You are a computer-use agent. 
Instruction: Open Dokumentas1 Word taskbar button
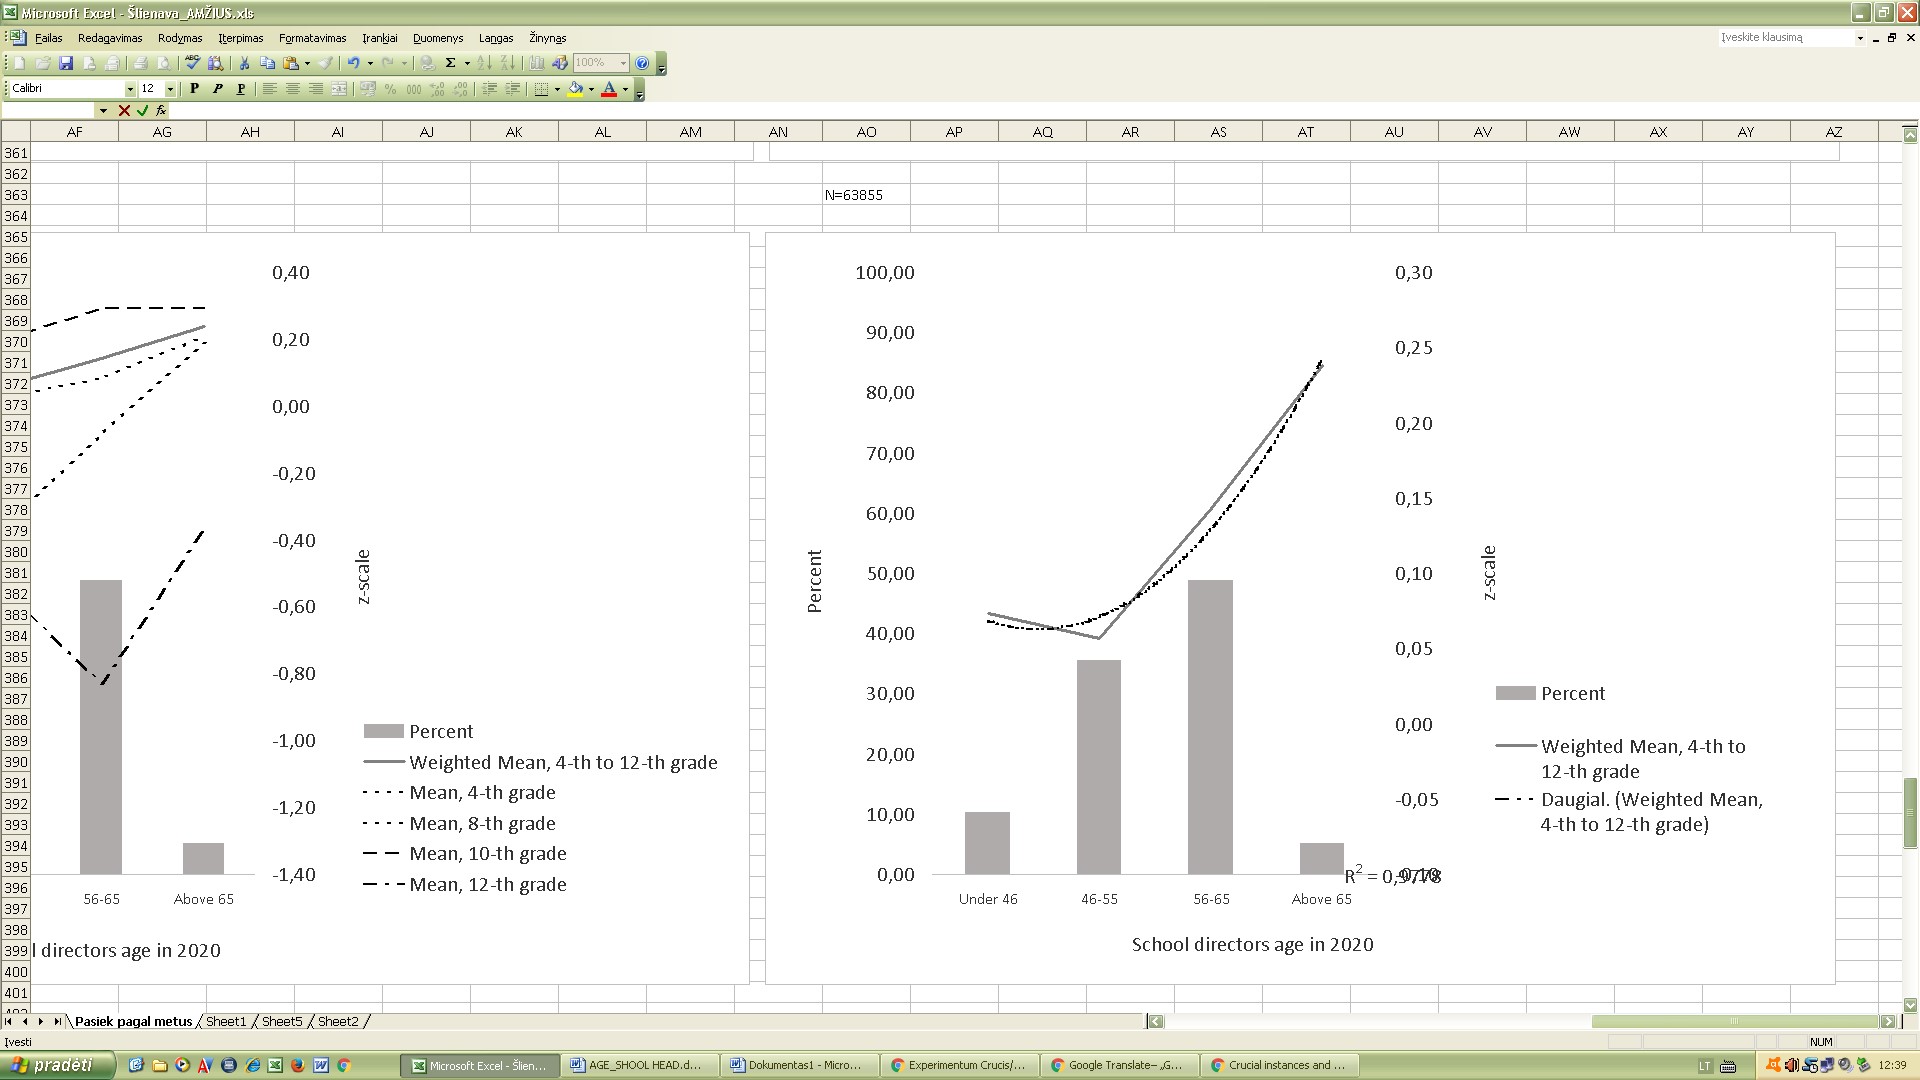point(798,1065)
